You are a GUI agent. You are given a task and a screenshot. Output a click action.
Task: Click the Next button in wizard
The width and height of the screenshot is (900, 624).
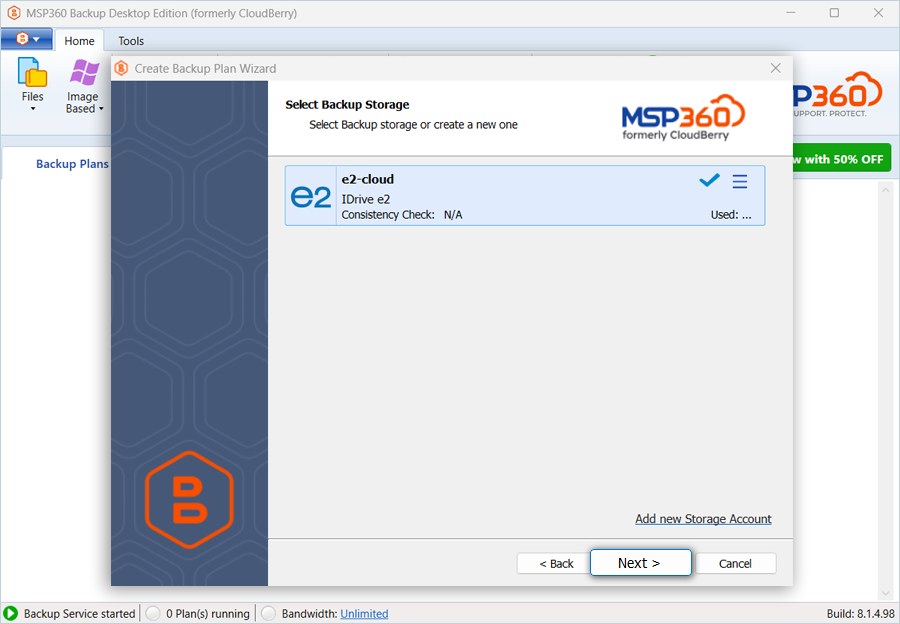click(x=640, y=563)
